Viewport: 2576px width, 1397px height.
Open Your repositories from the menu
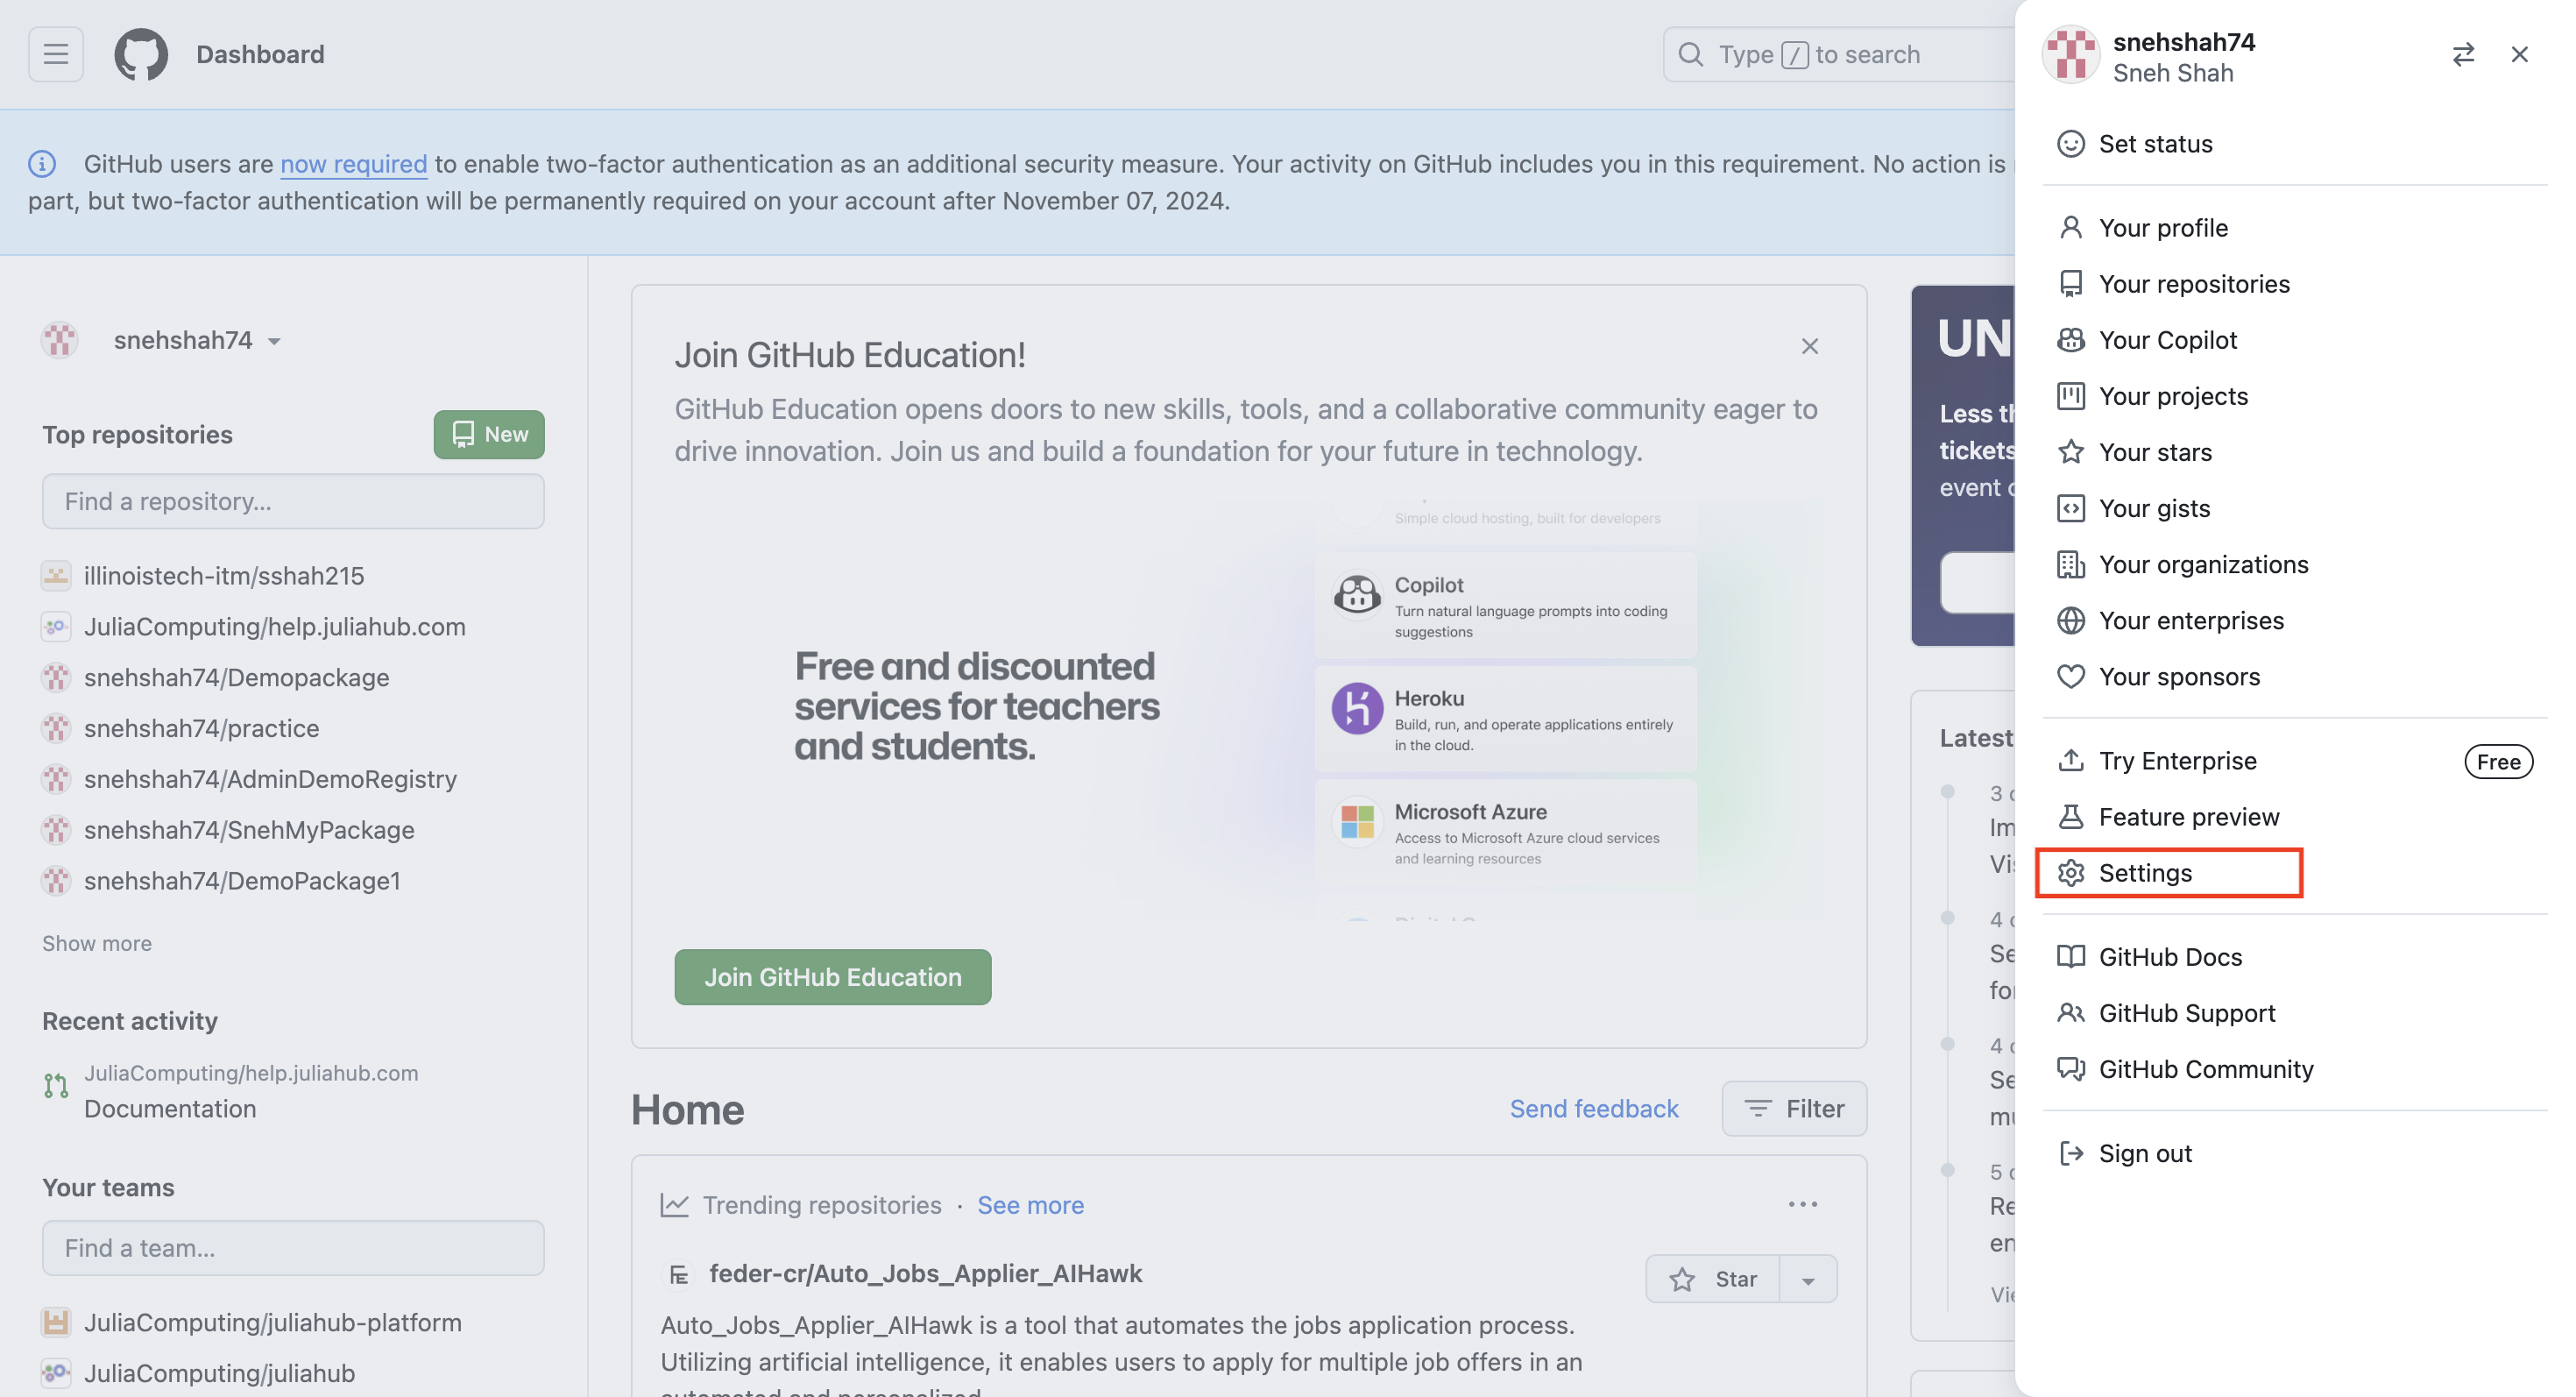[x=2294, y=283]
